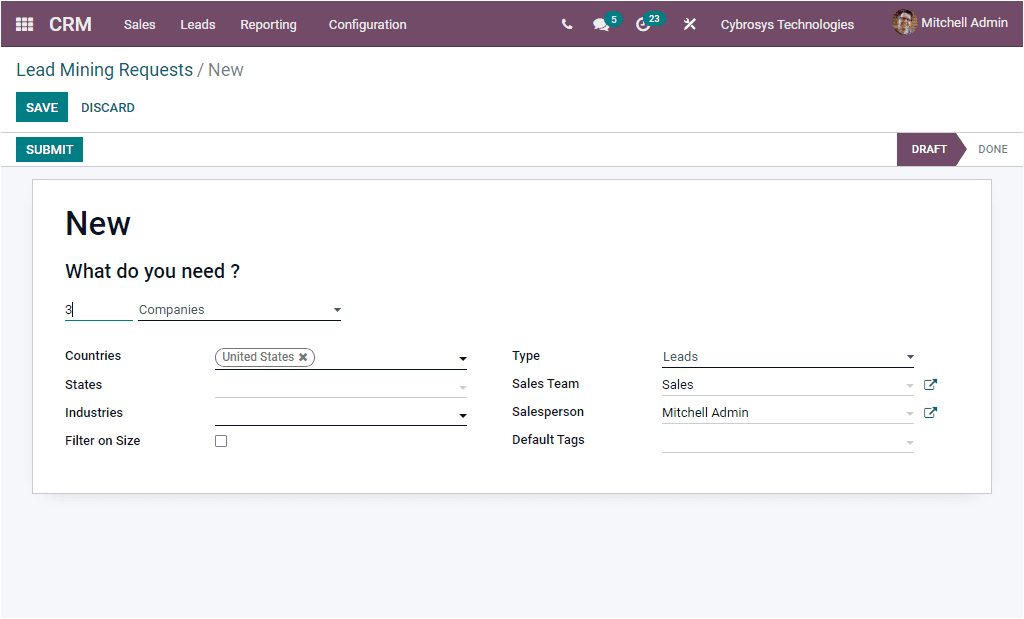This screenshot has width=1024, height=619.
Task: Remove the United States country tag
Action: [x=303, y=357]
